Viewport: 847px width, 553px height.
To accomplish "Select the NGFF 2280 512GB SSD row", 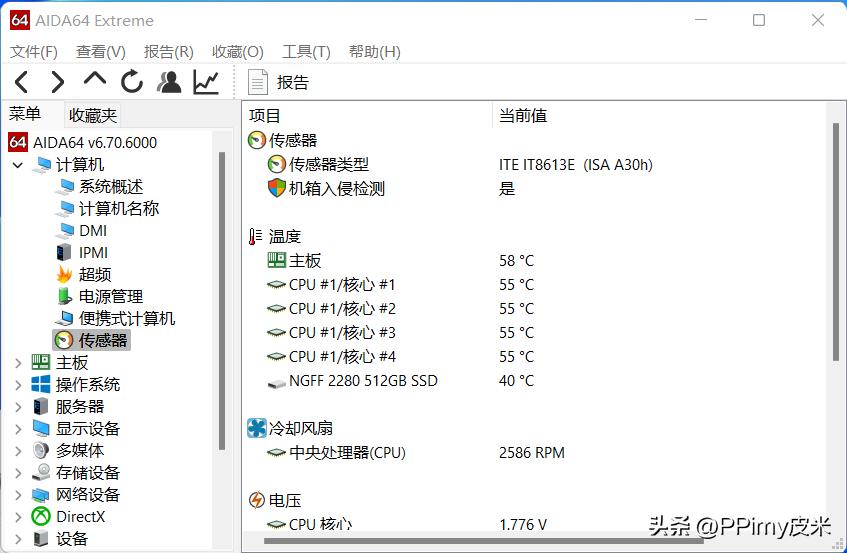I will (363, 381).
